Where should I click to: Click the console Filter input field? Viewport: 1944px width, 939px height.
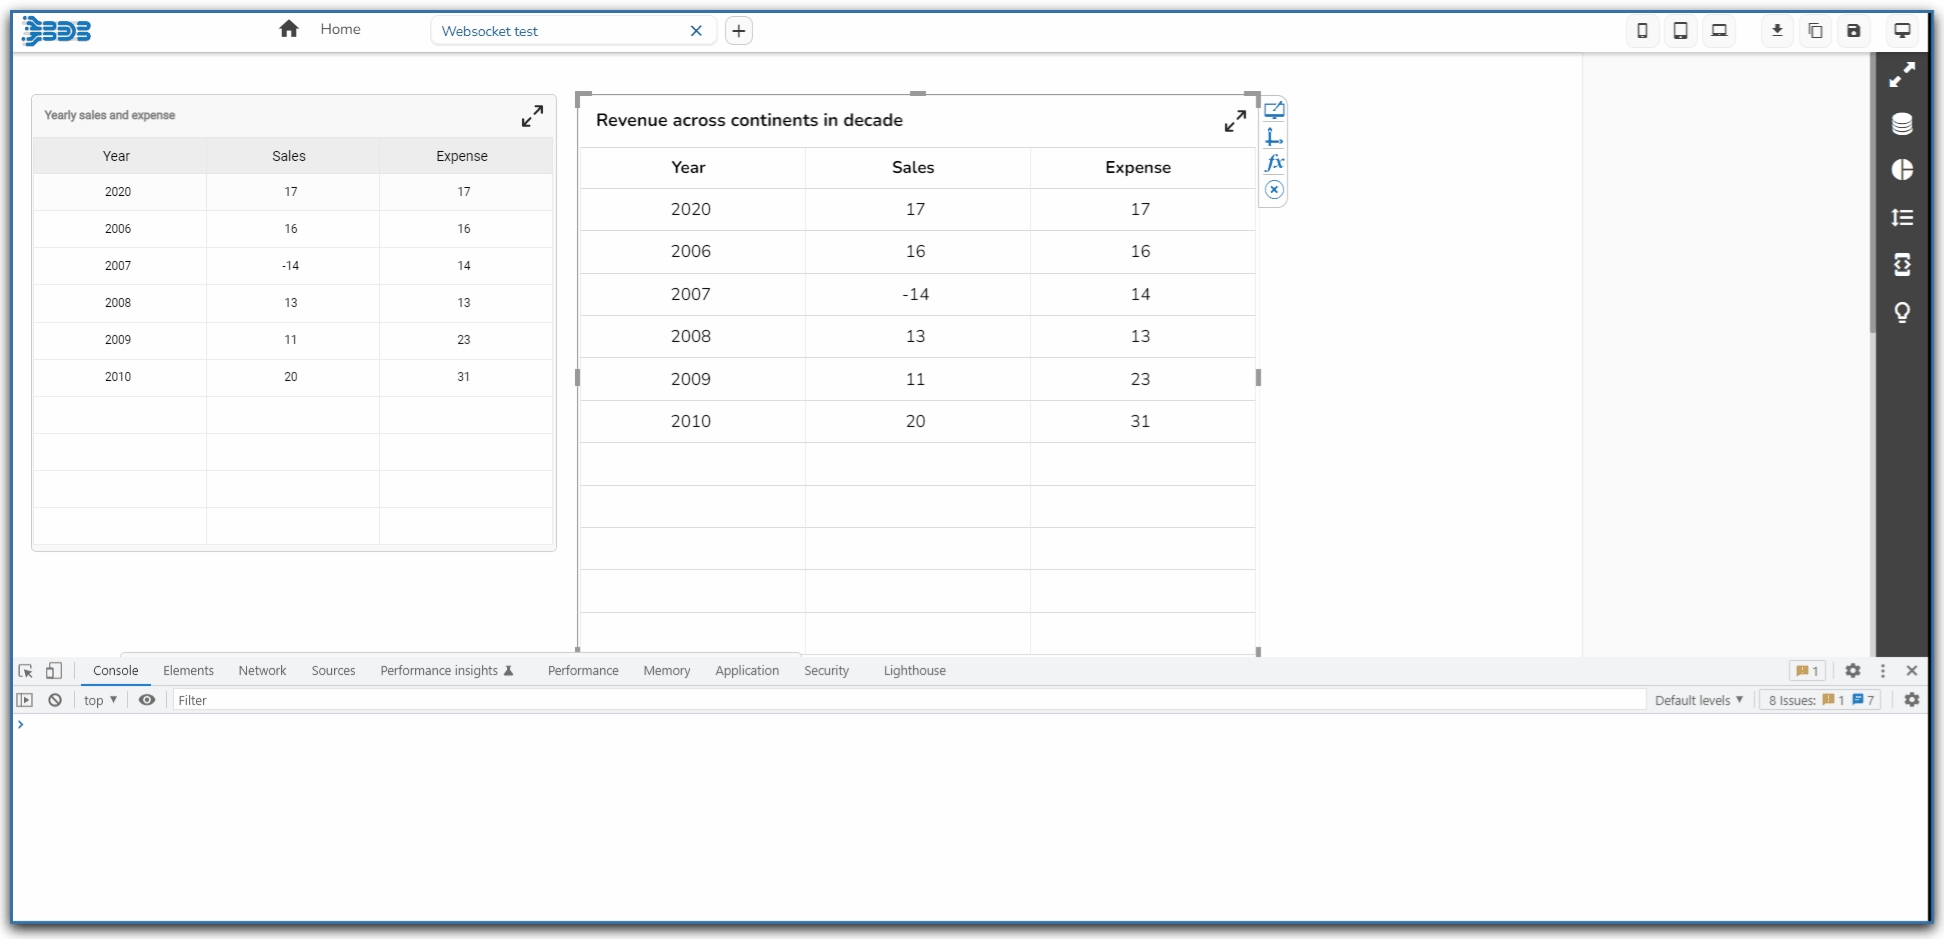[x=900, y=700]
